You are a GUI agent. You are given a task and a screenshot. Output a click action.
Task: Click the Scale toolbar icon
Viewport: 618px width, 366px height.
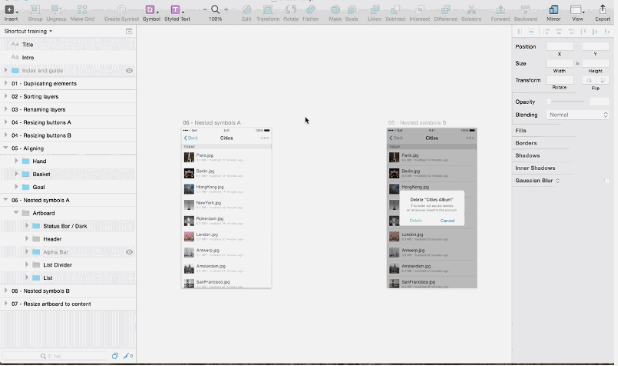click(x=352, y=10)
